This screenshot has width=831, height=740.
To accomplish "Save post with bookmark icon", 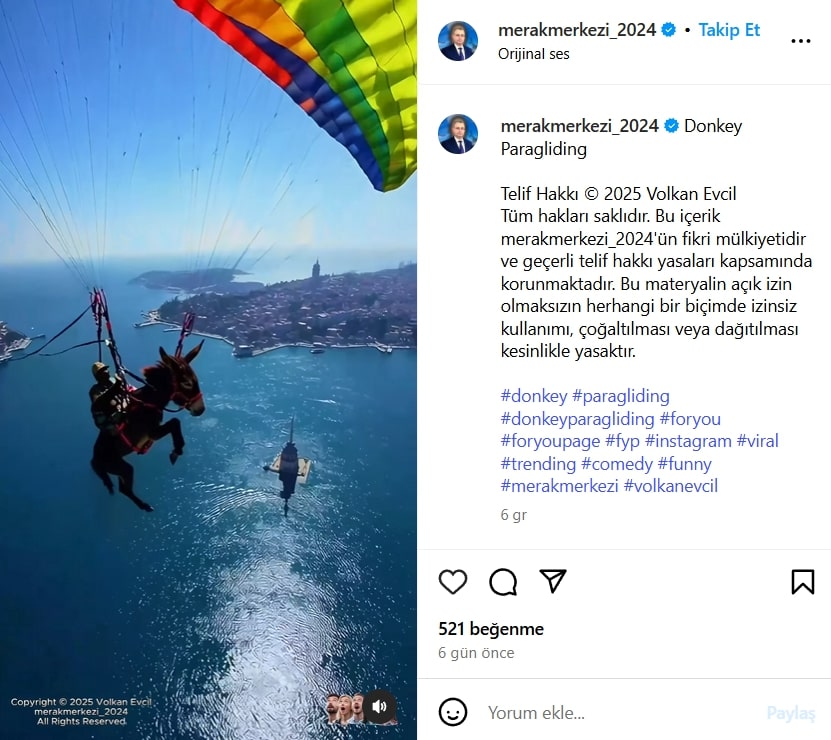I will coord(803,582).
